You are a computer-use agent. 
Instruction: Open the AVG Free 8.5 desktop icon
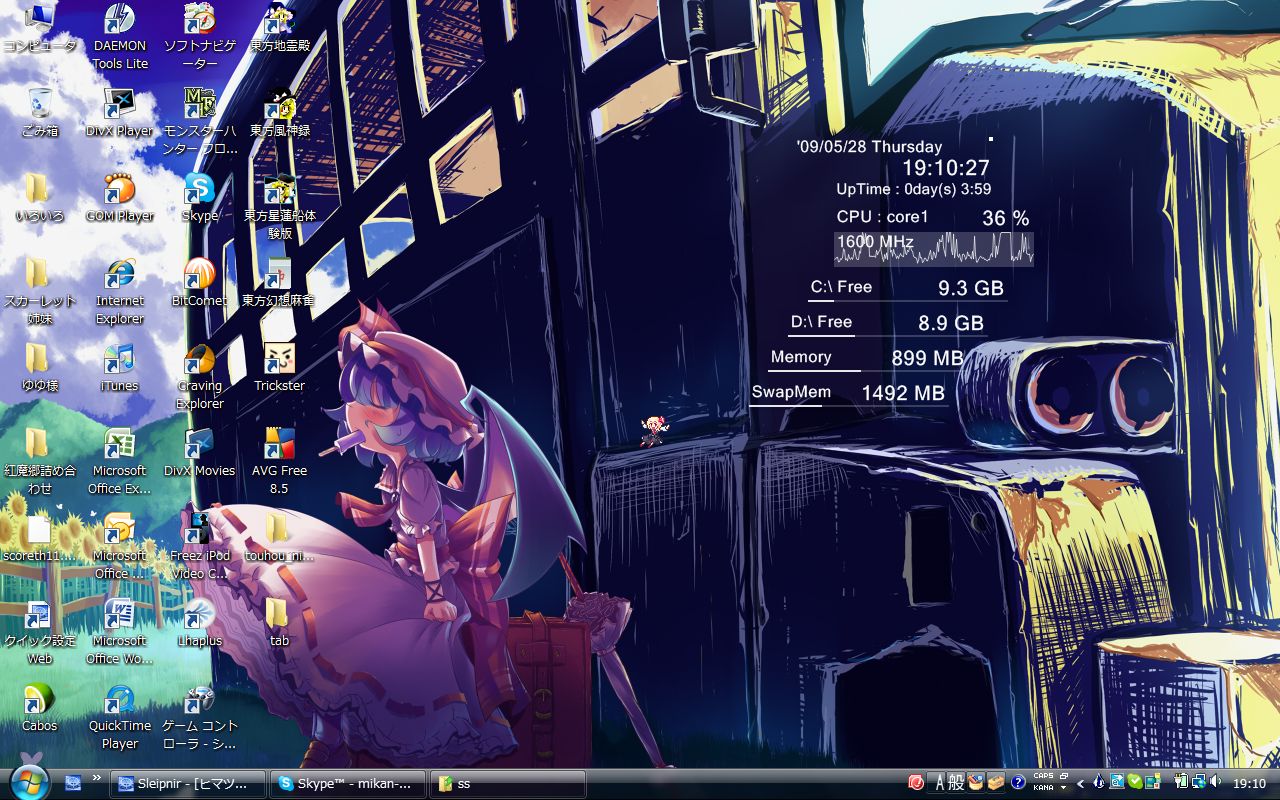tap(279, 462)
